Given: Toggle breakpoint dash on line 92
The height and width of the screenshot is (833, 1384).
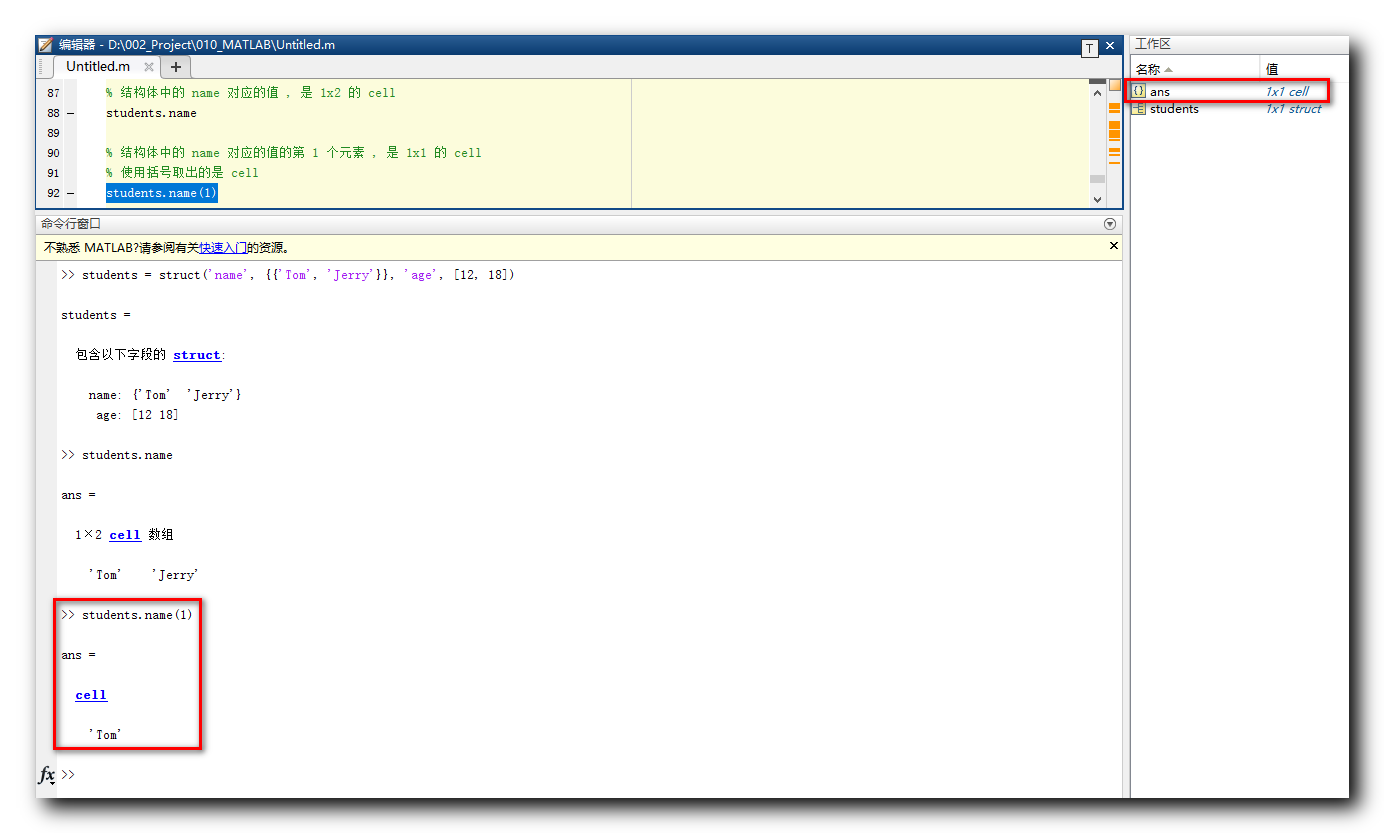Looking at the screenshot, I should coord(70,193).
